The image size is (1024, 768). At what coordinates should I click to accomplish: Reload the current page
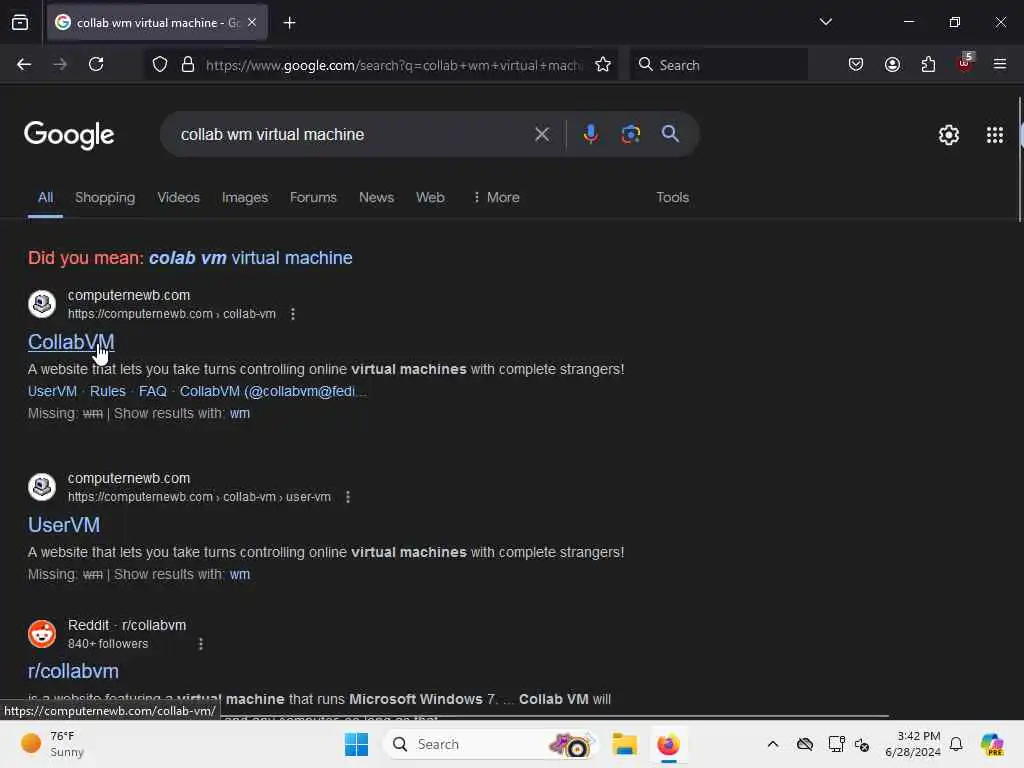click(96, 64)
